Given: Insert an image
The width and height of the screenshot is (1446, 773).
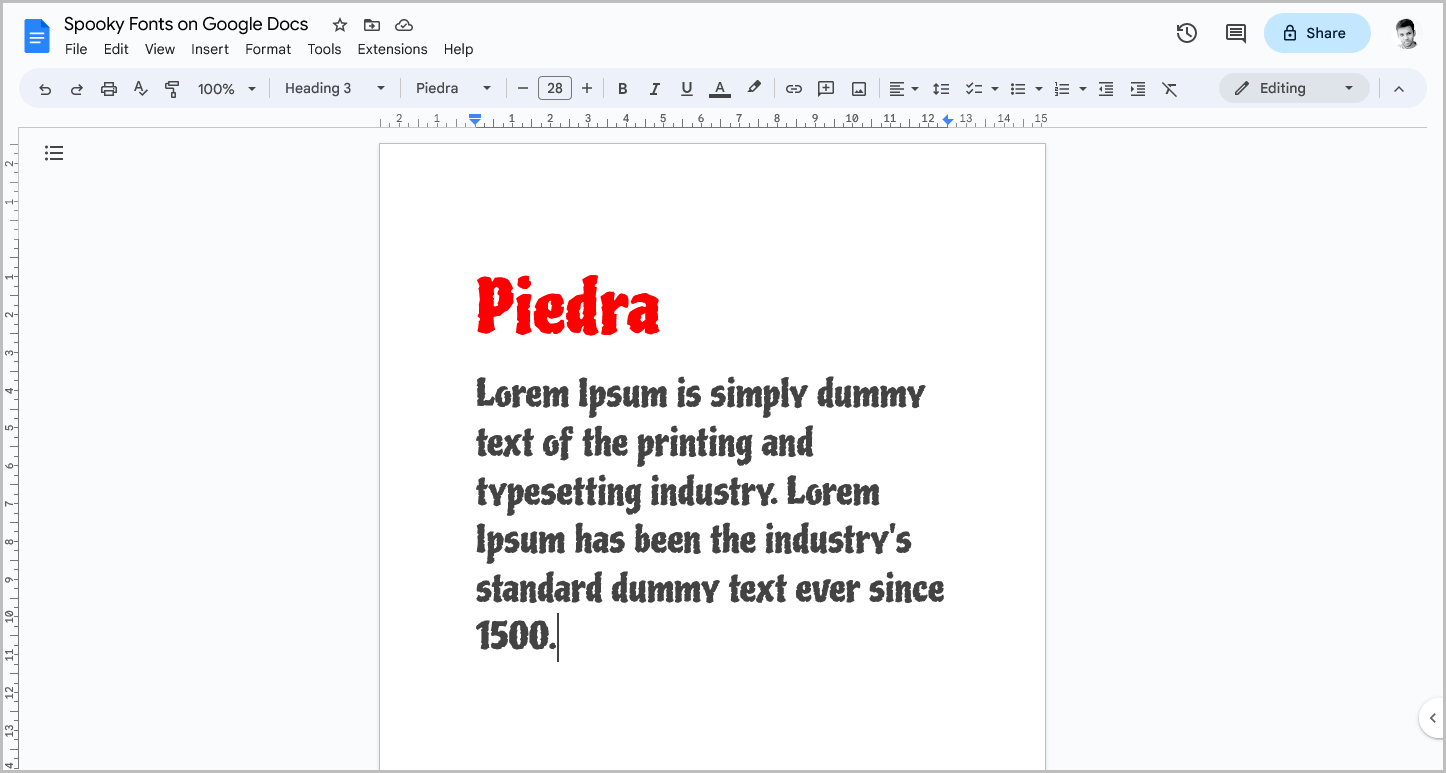Looking at the screenshot, I should click(x=858, y=88).
